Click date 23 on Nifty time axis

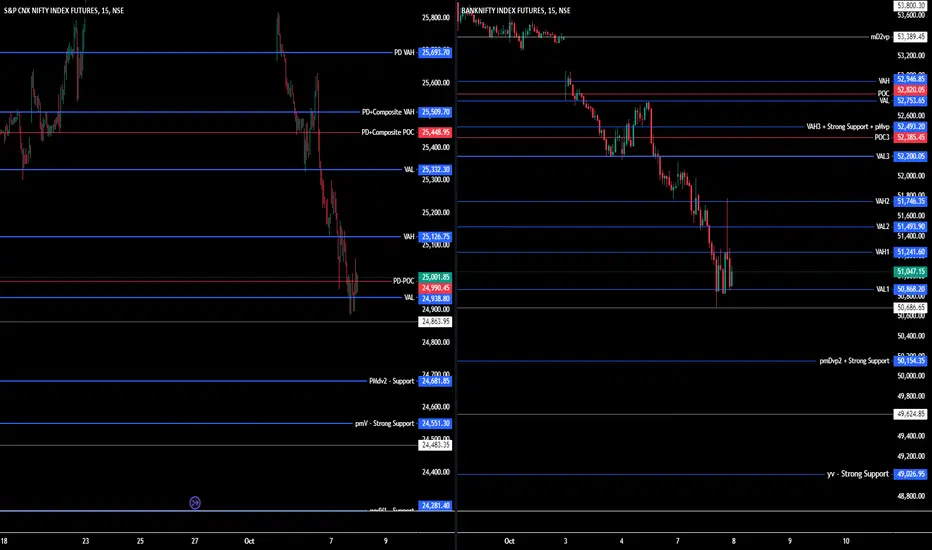[x=86, y=541]
